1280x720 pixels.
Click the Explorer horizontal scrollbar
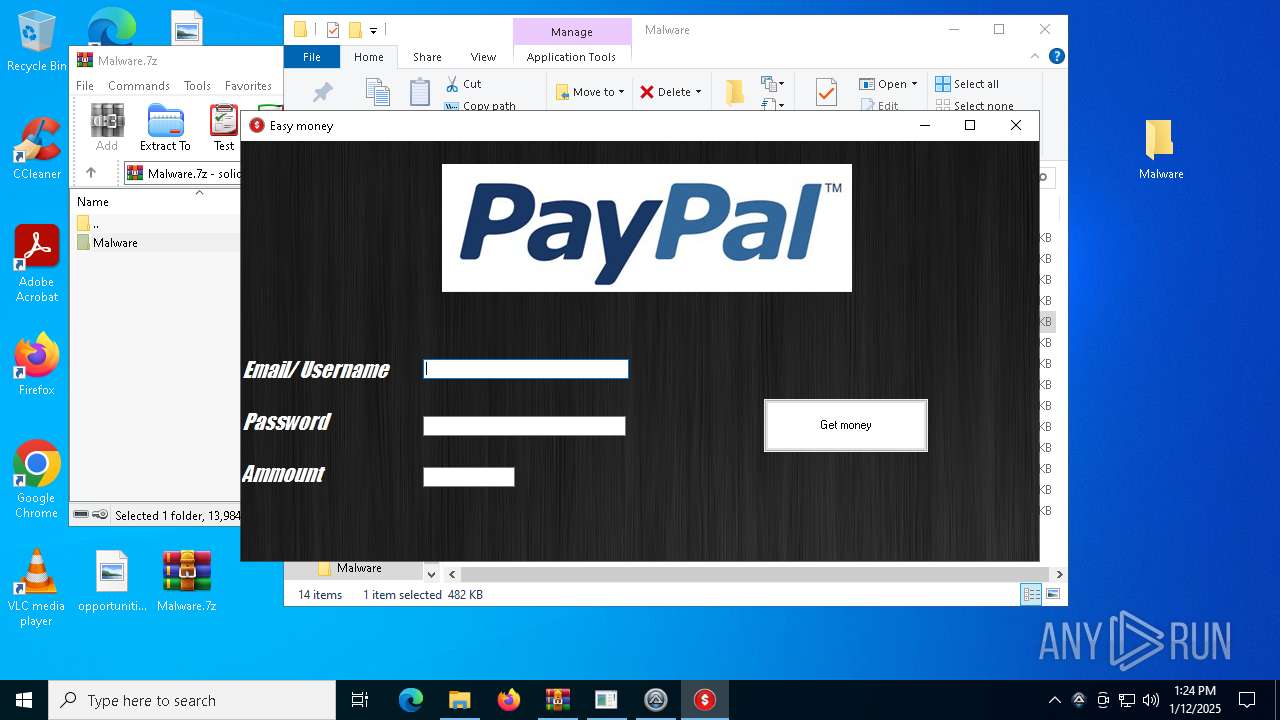[x=755, y=574]
